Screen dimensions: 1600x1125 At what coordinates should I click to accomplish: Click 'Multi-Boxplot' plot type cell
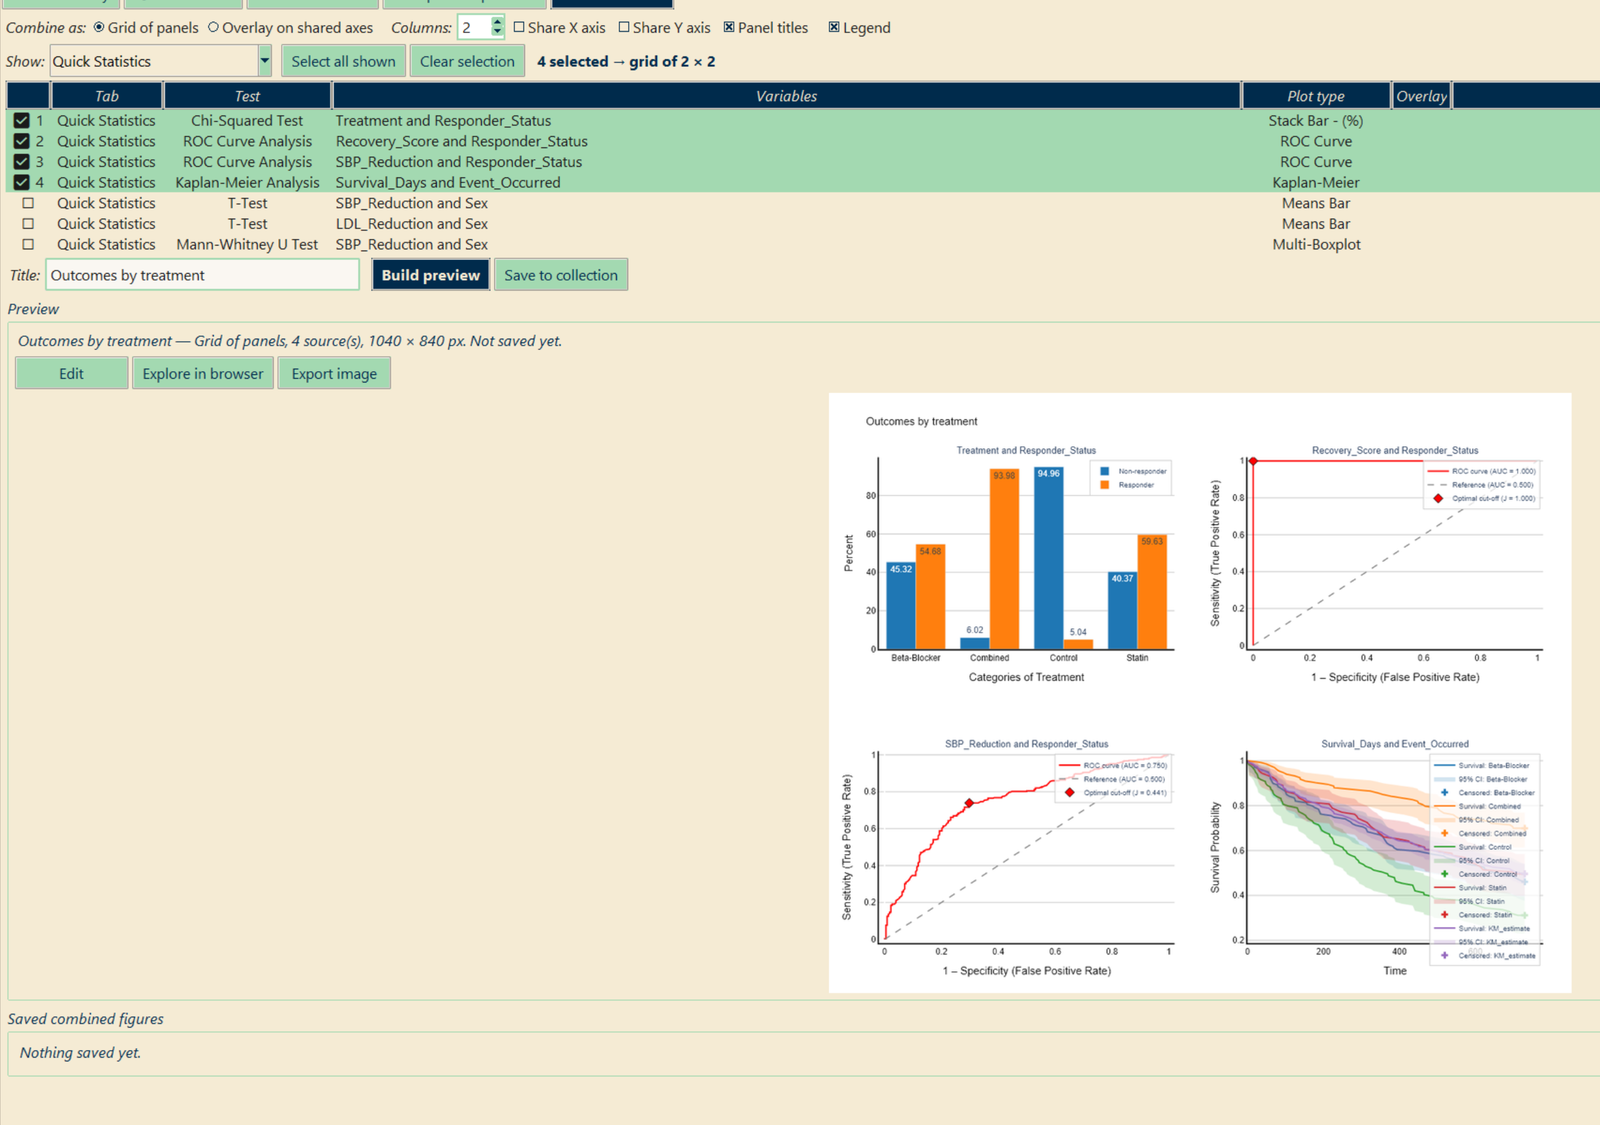coord(1316,244)
